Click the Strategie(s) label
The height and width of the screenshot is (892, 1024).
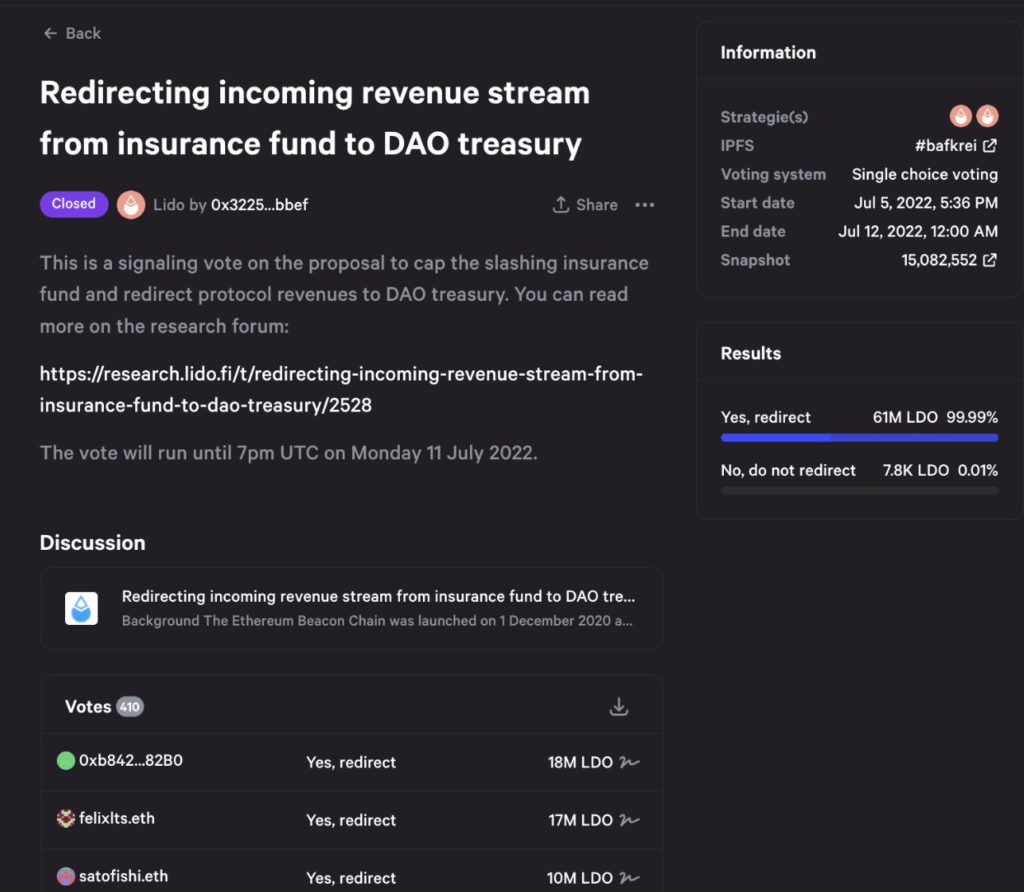pyautogui.click(x=764, y=117)
